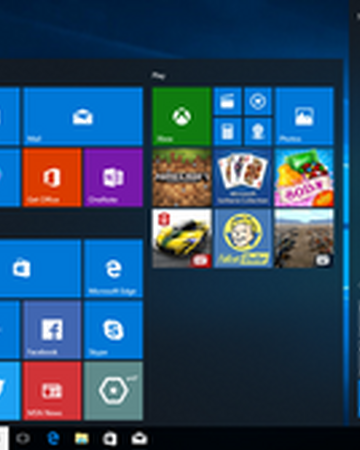The width and height of the screenshot is (360, 450).
Task: Open Edge from the taskbar
Action: pyautogui.click(x=53, y=438)
